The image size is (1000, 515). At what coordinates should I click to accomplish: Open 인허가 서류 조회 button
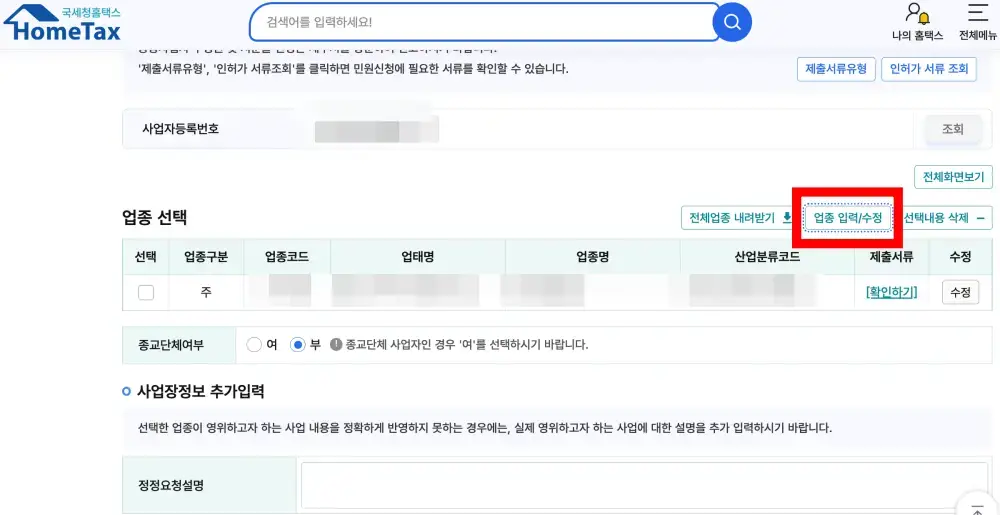tap(929, 69)
